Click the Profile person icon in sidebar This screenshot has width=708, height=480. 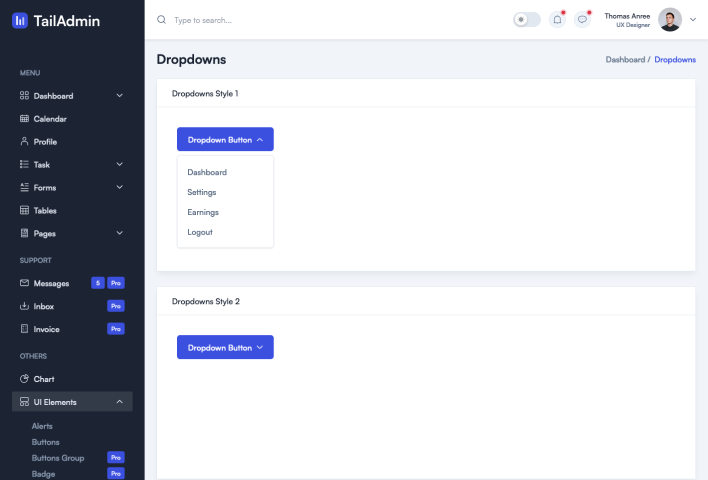25,142
